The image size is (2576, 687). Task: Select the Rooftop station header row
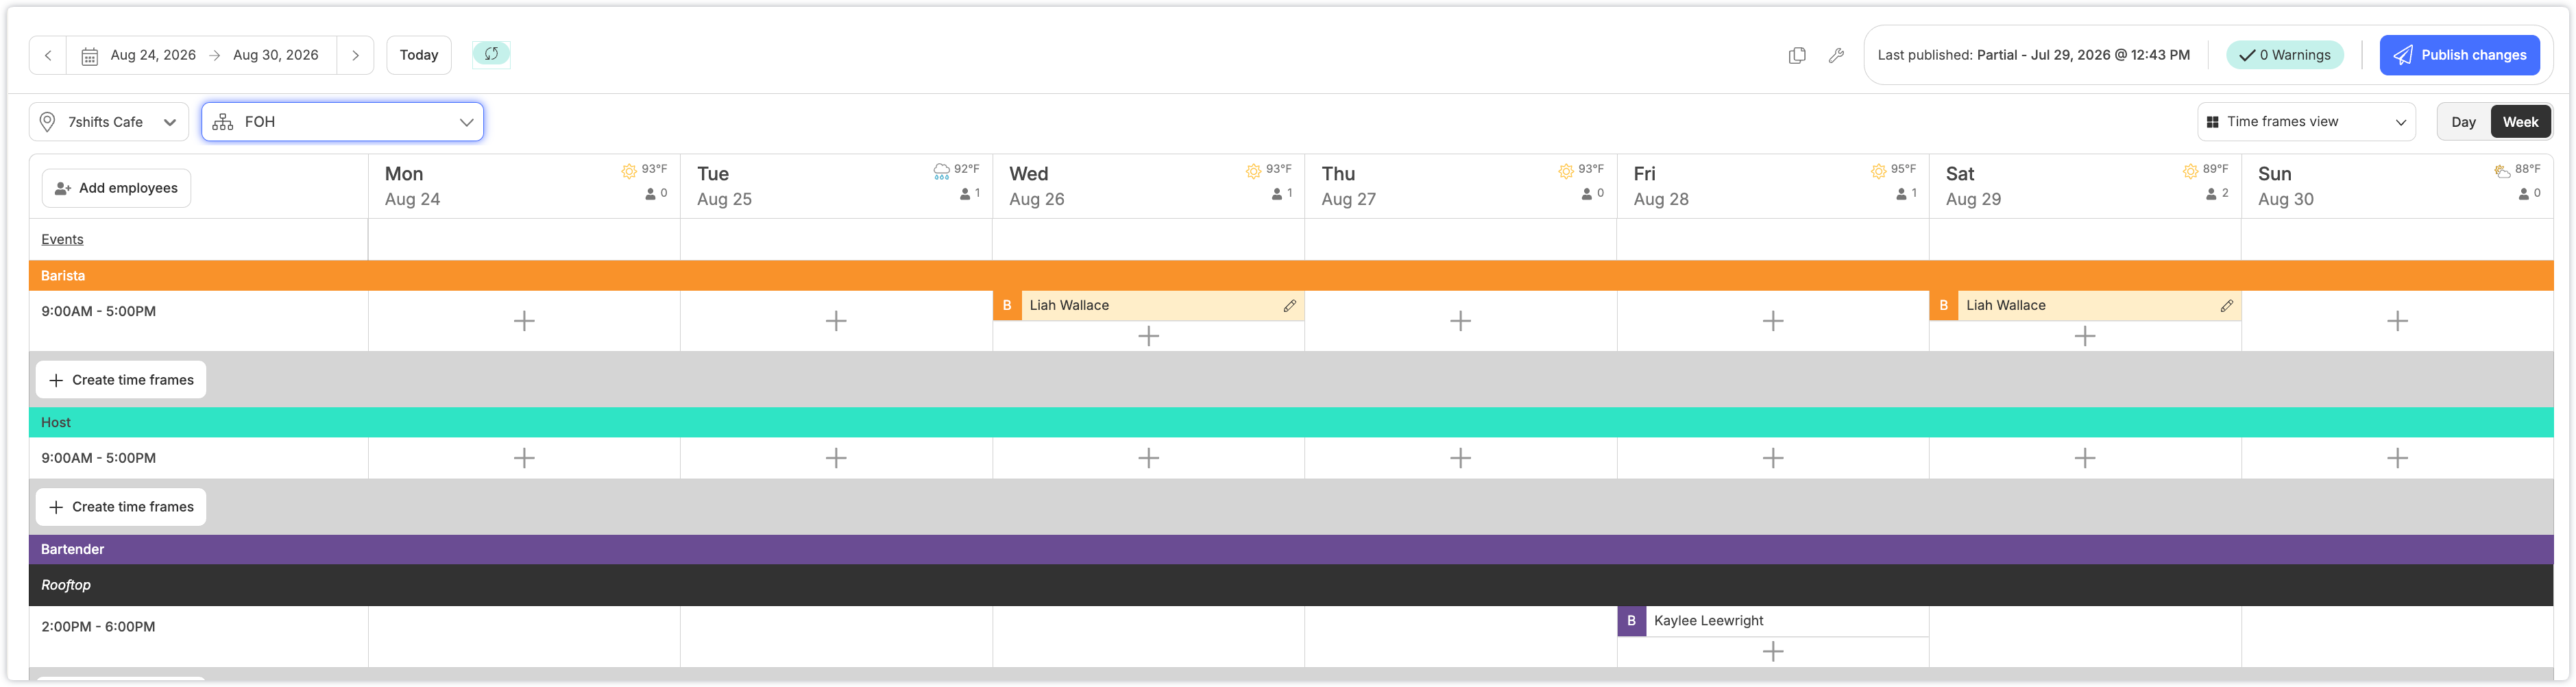[1291, 586]
